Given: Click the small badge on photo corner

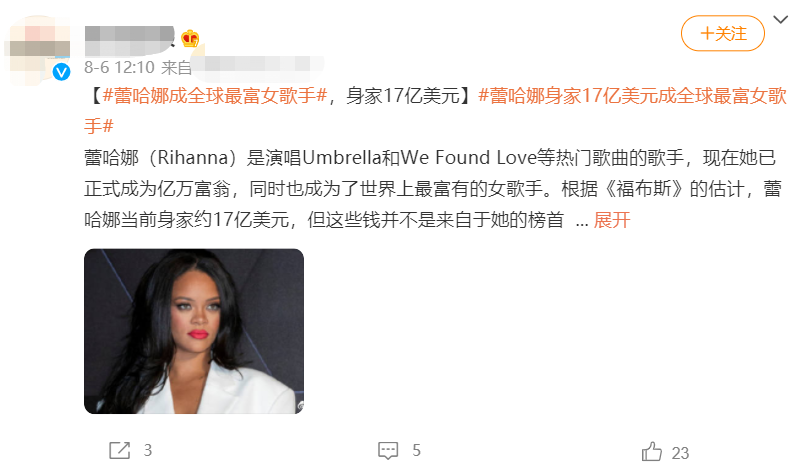Looking at the screenshot, I should click(x=300, y=406).
